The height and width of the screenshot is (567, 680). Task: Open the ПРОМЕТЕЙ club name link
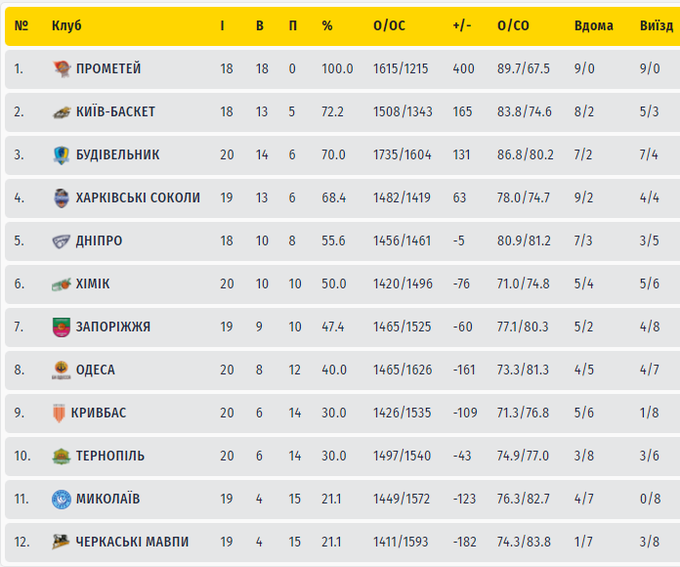108,69
